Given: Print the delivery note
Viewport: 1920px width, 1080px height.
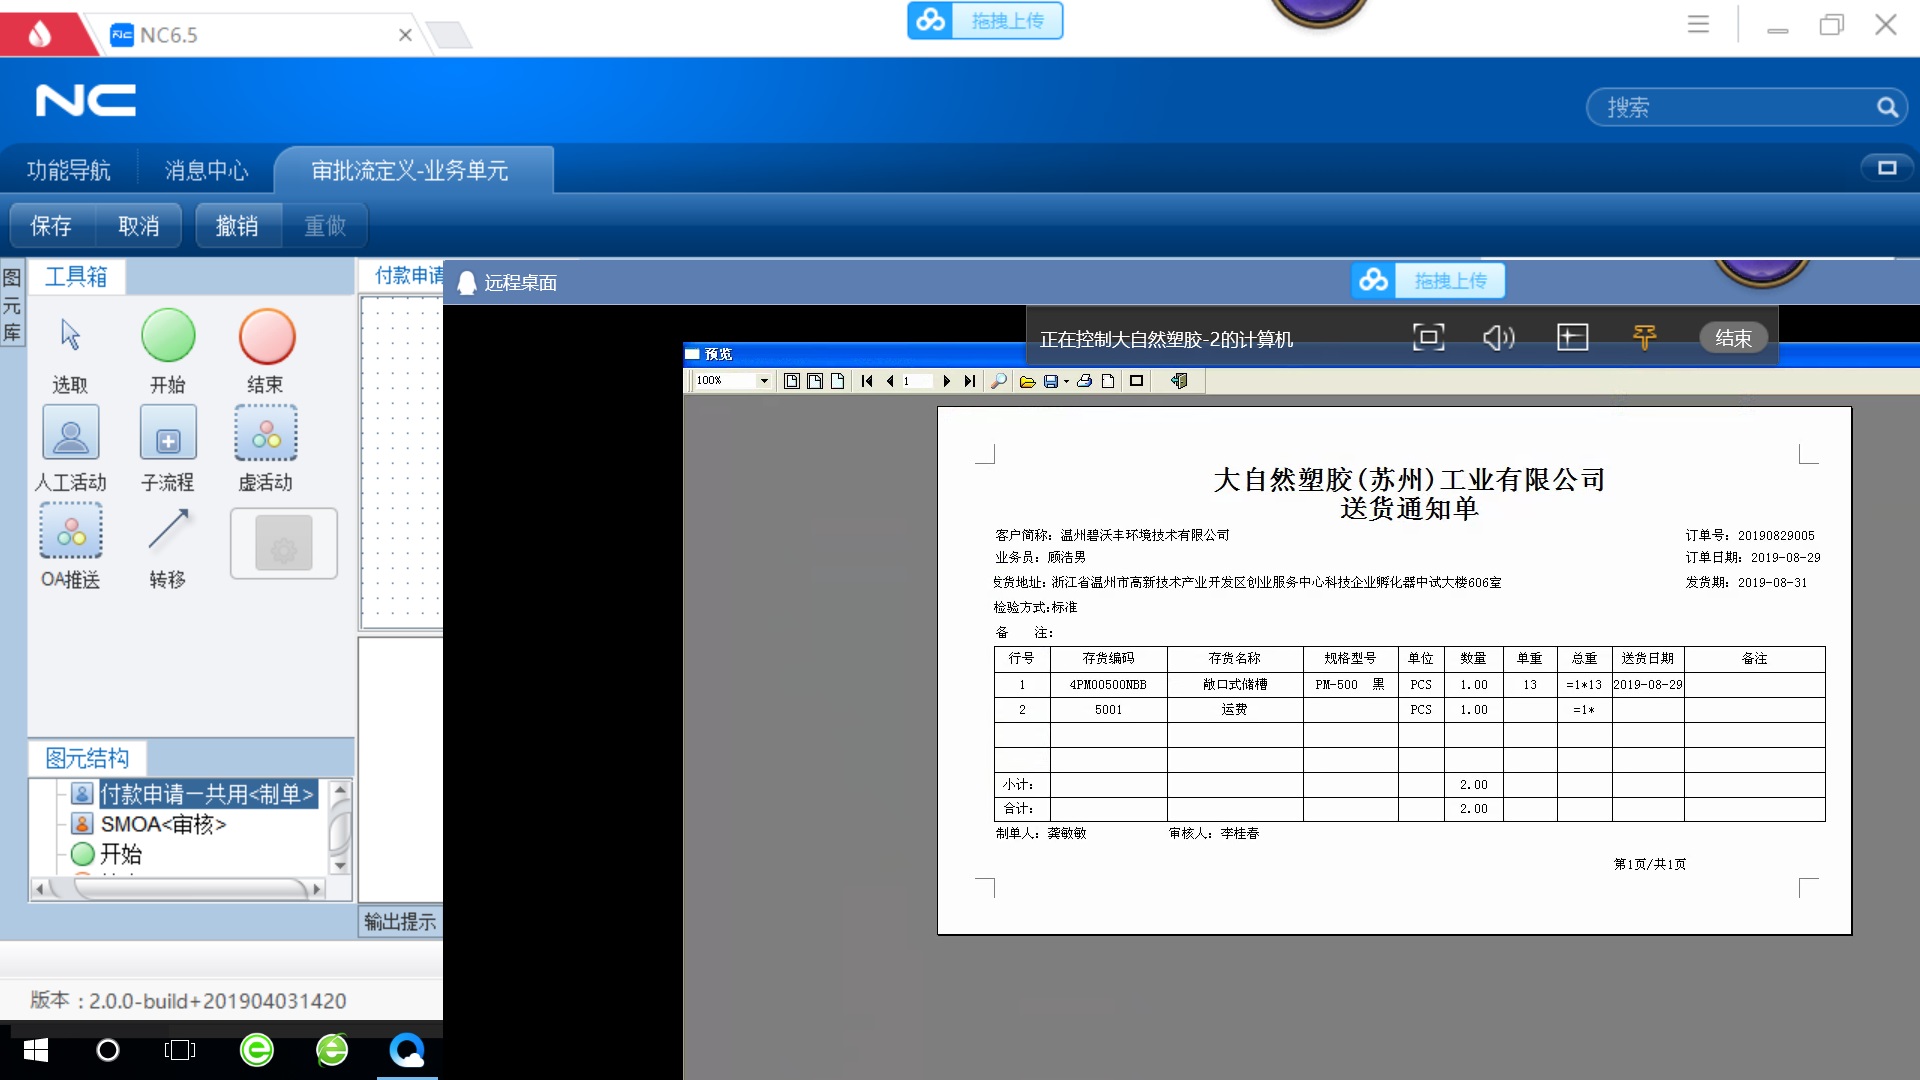Looking at the screenshot, I should (1084, 381).
